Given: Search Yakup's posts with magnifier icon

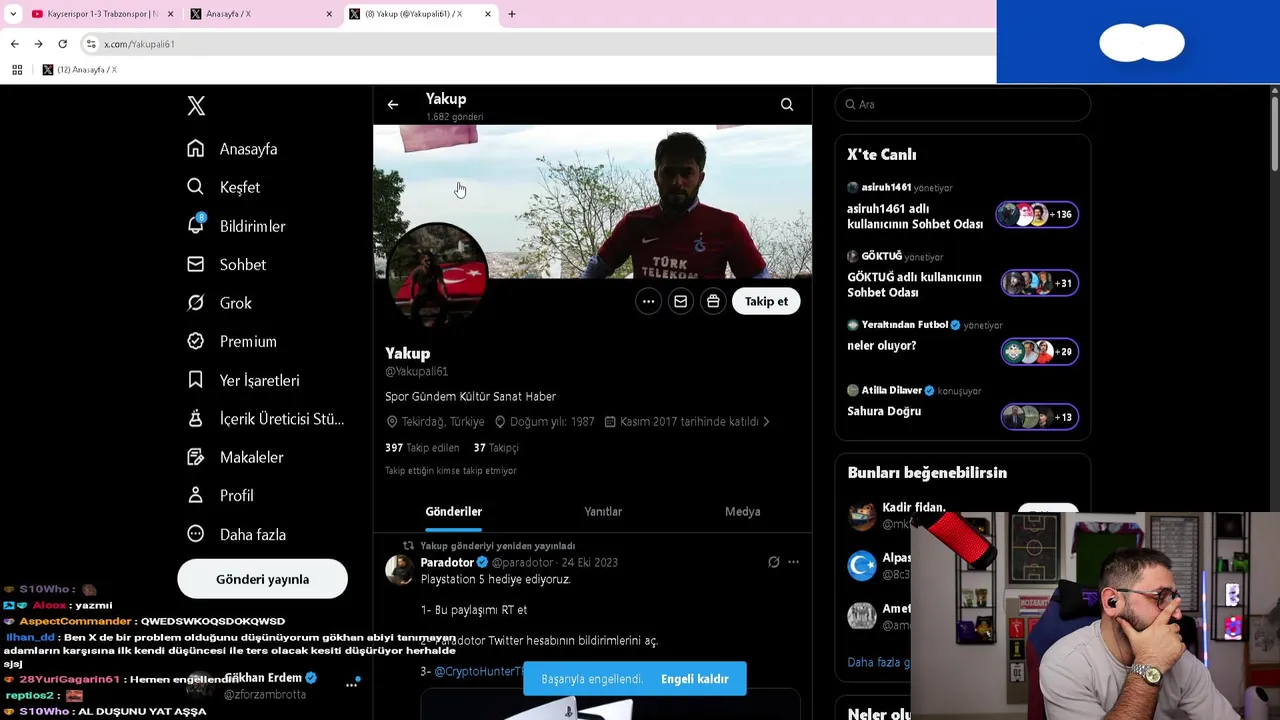Looking at the screenshot, I should click(787, 104).
